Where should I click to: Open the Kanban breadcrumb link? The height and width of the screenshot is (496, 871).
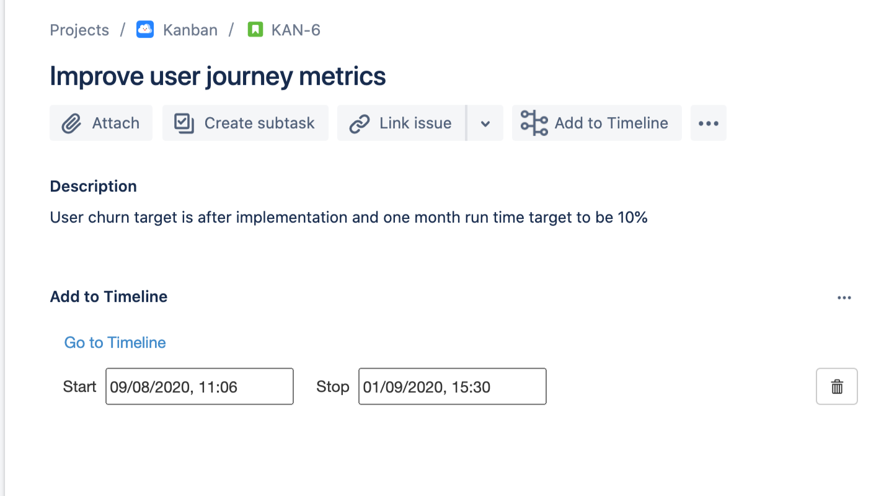[x=190, y=30]
